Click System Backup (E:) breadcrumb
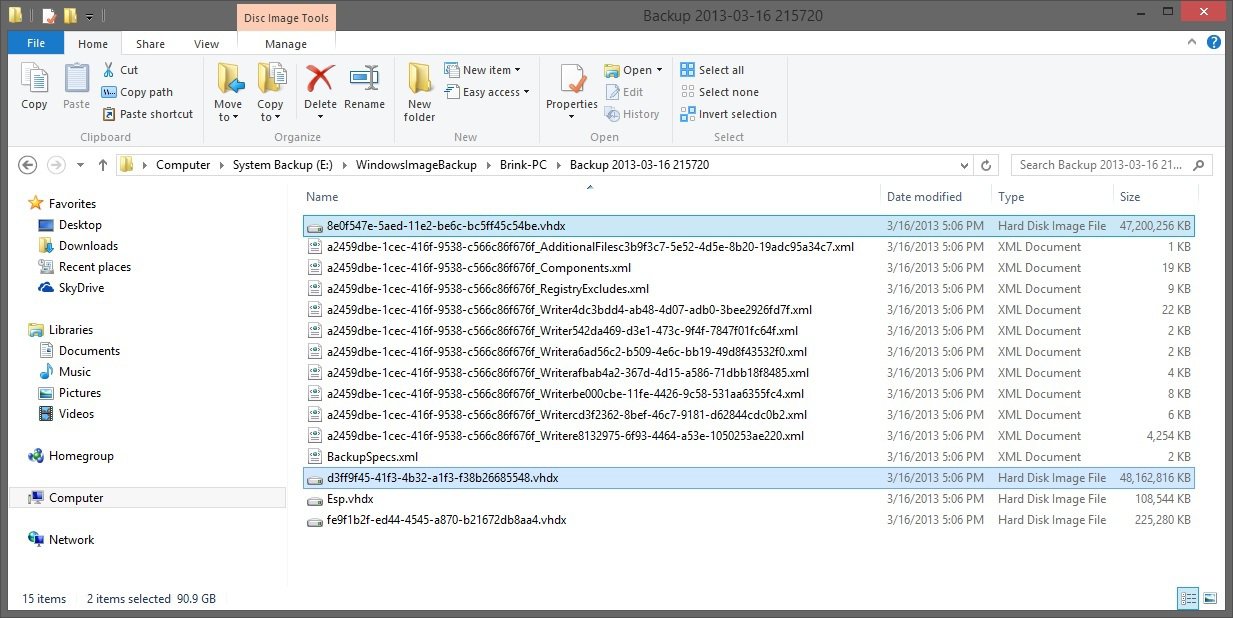This screenshot has height=618, width=1233. (282, 165)
